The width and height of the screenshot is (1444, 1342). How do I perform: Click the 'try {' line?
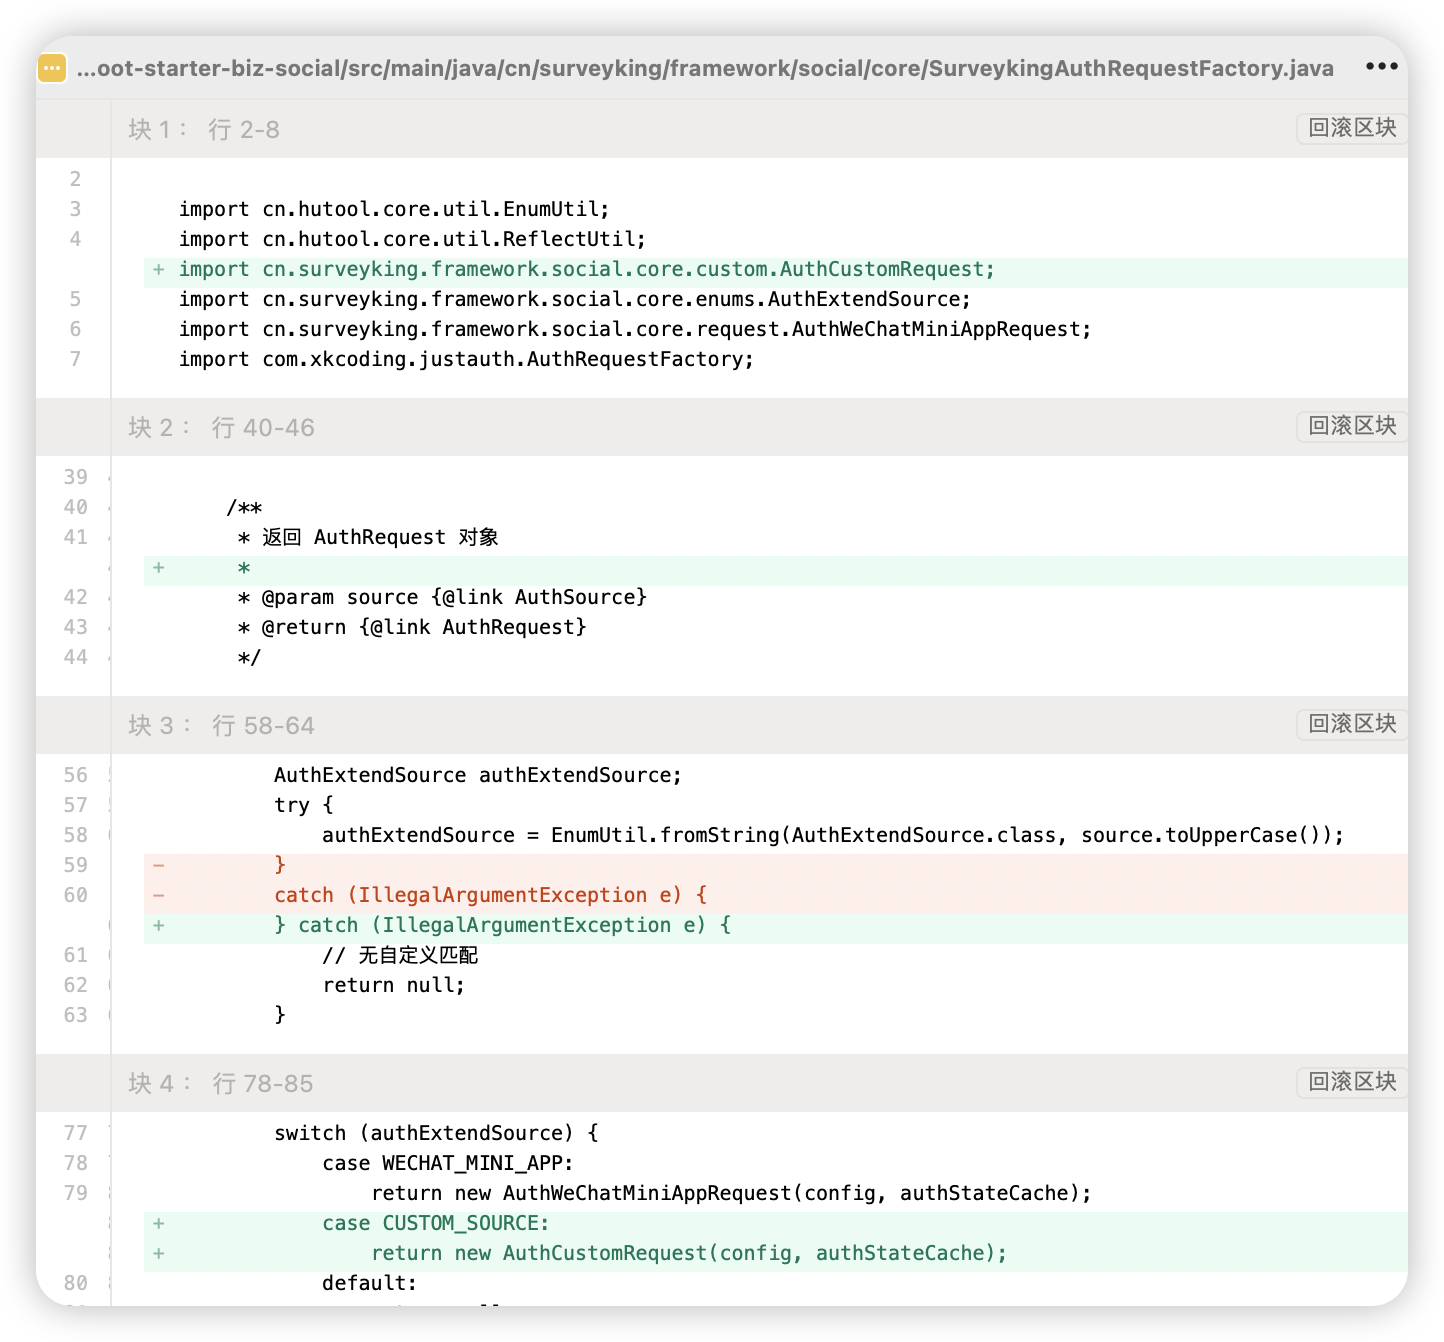[304, 805]
